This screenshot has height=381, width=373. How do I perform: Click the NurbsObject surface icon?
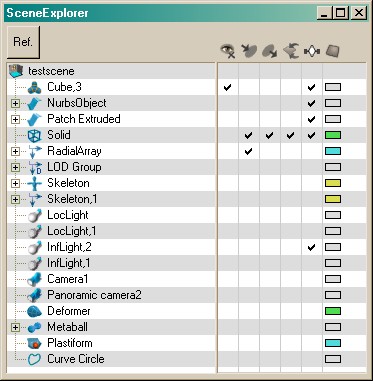(34, 103)
